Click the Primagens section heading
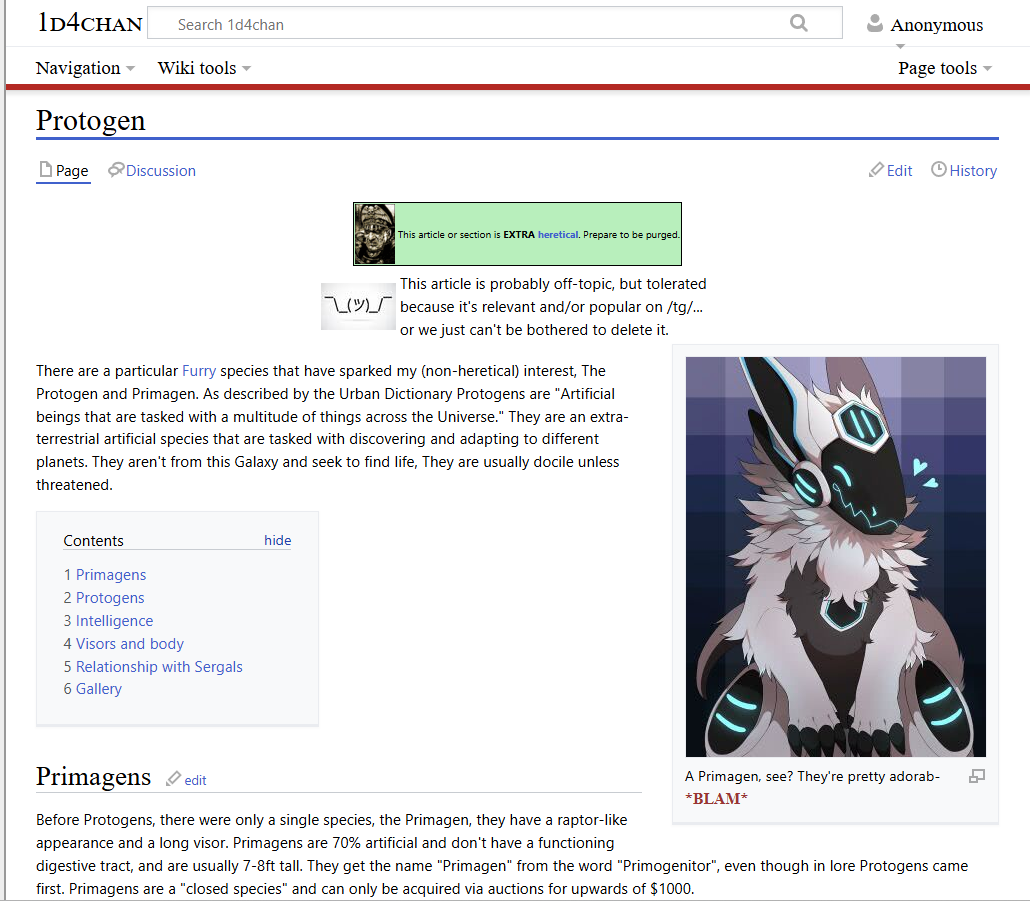The width and height of the screenshot is (1030, 901). click(x=93, y=777)
